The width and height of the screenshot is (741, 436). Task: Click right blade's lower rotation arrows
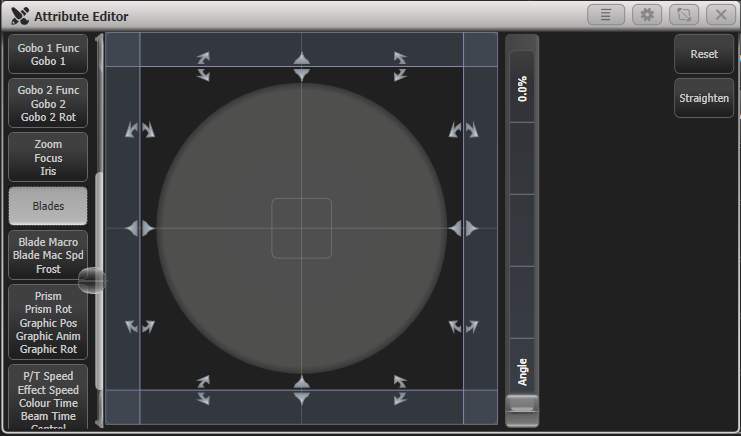click(462, 326)
